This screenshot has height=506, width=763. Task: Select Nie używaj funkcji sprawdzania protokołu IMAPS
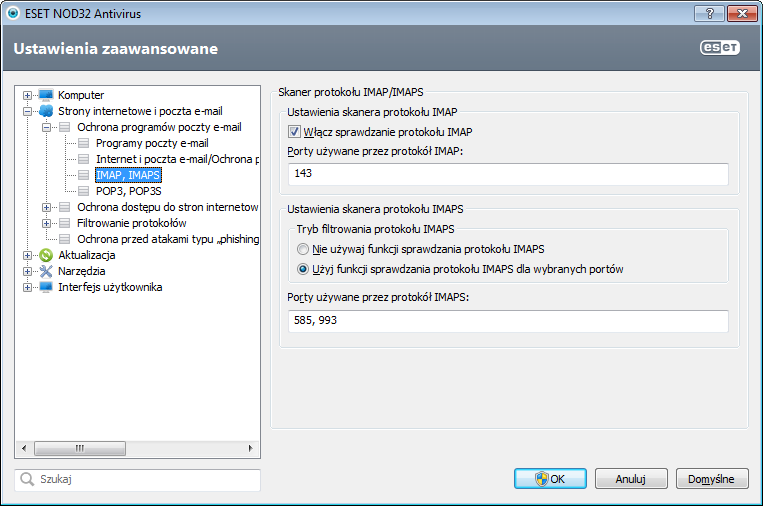[303, 249]
